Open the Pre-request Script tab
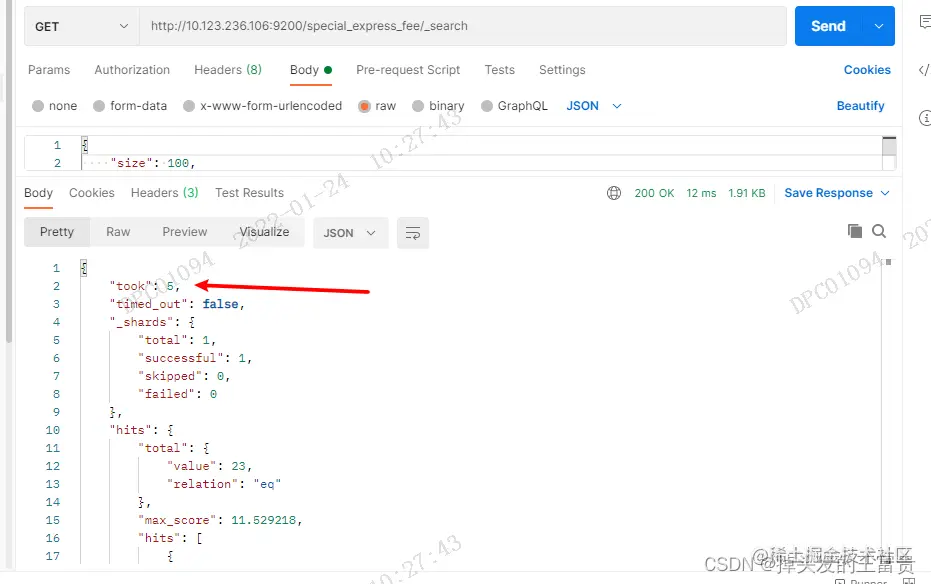This screenshot has width=931, height=584. click(x=408, y=69)
